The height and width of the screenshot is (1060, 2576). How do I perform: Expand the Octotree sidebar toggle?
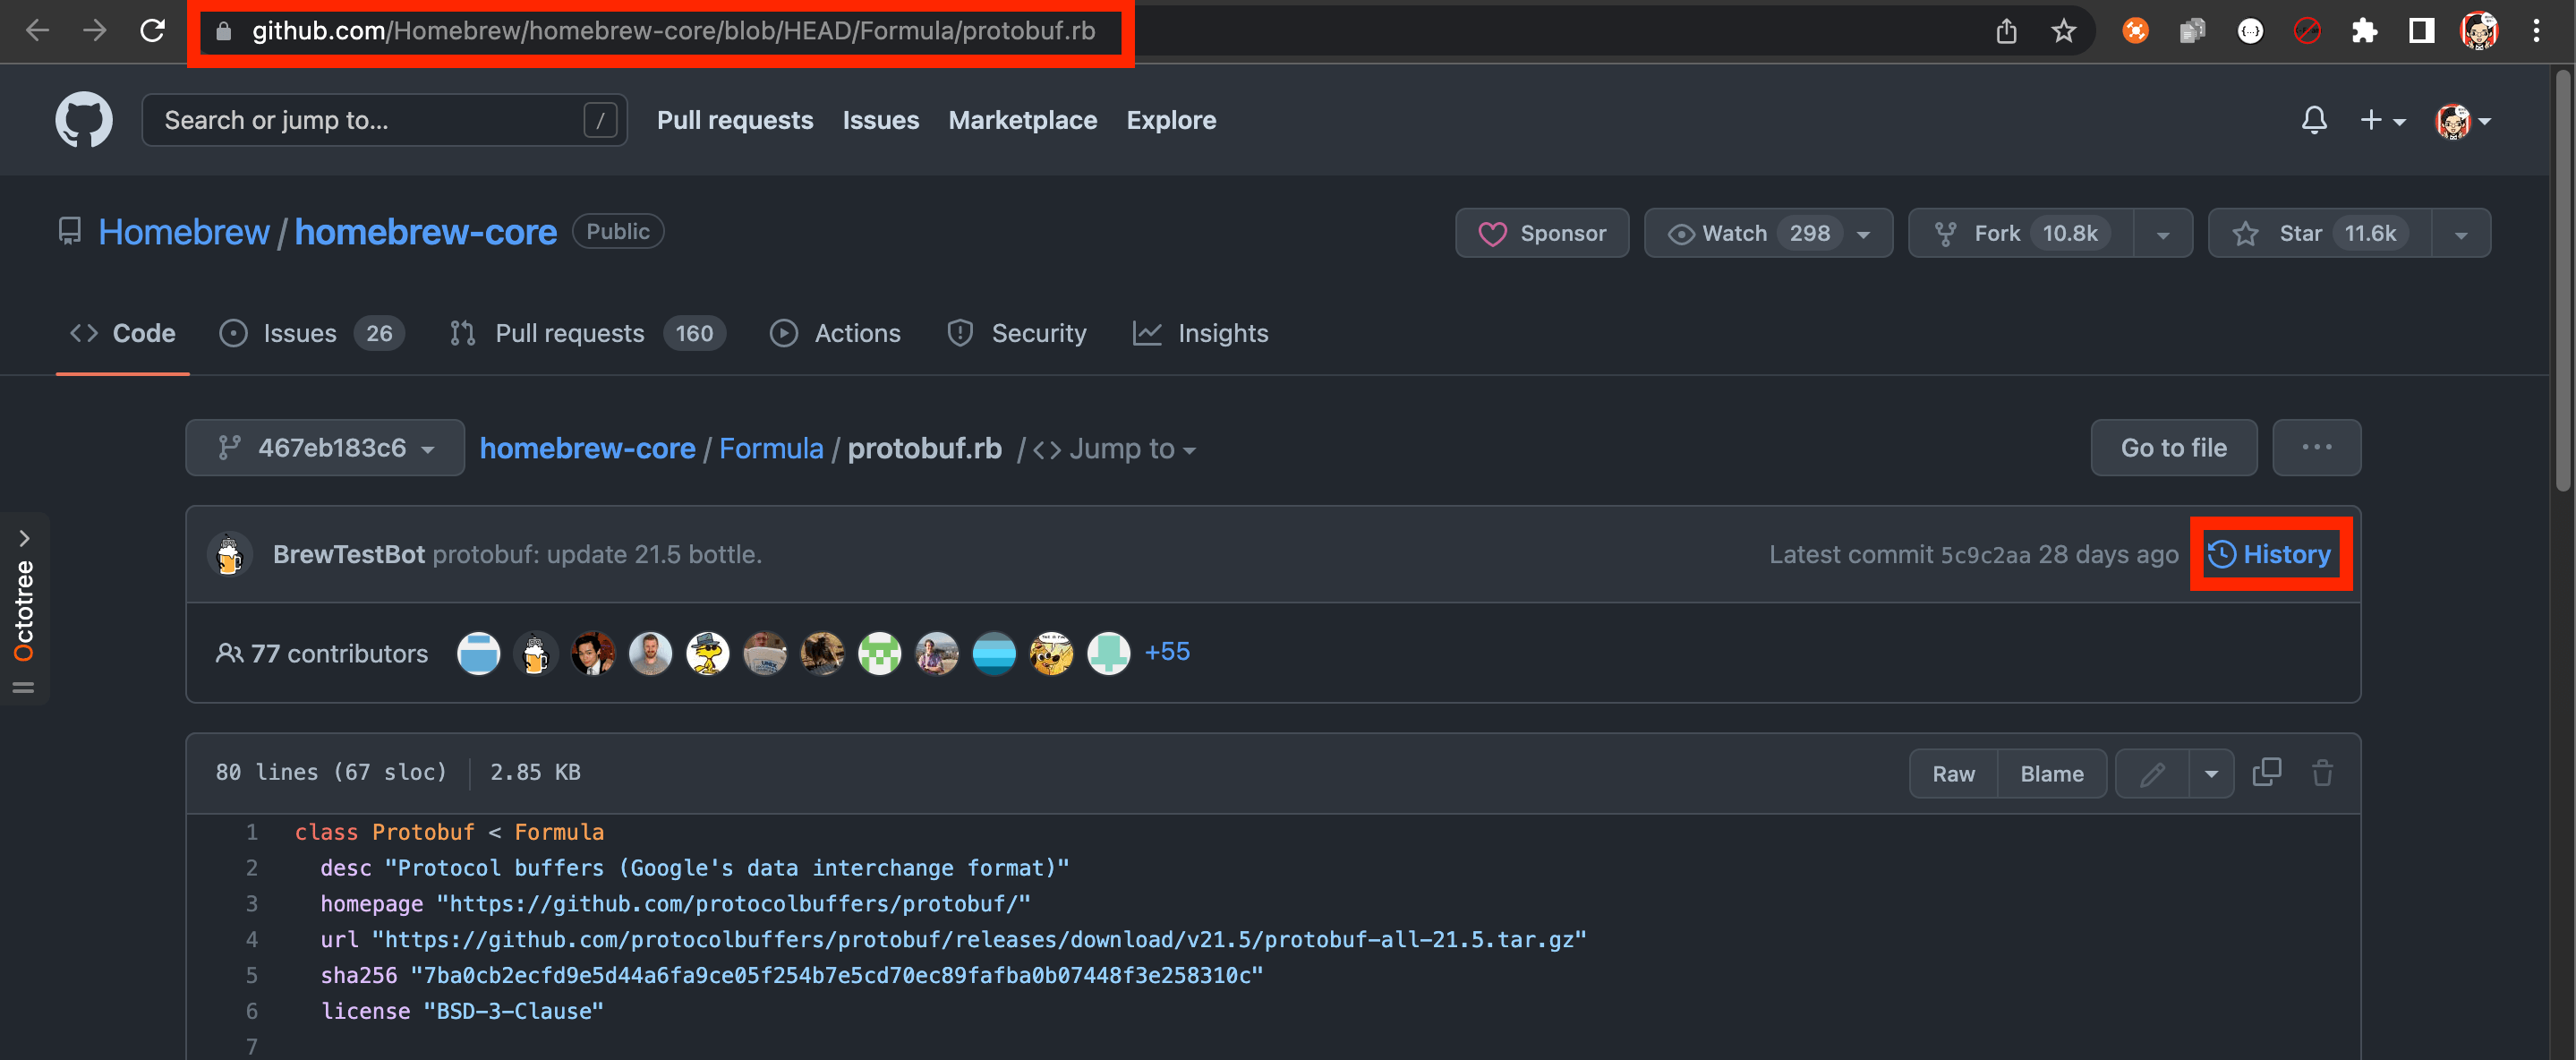tap(24, 608)
